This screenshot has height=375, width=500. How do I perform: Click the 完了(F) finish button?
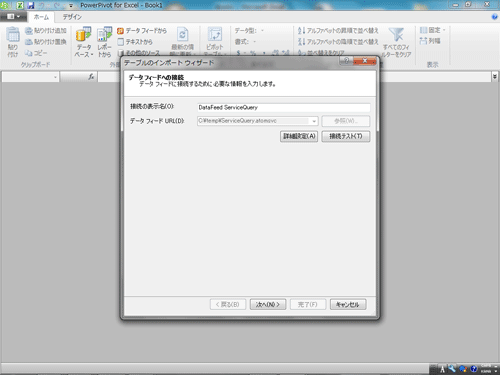click(x=308, y=304)
